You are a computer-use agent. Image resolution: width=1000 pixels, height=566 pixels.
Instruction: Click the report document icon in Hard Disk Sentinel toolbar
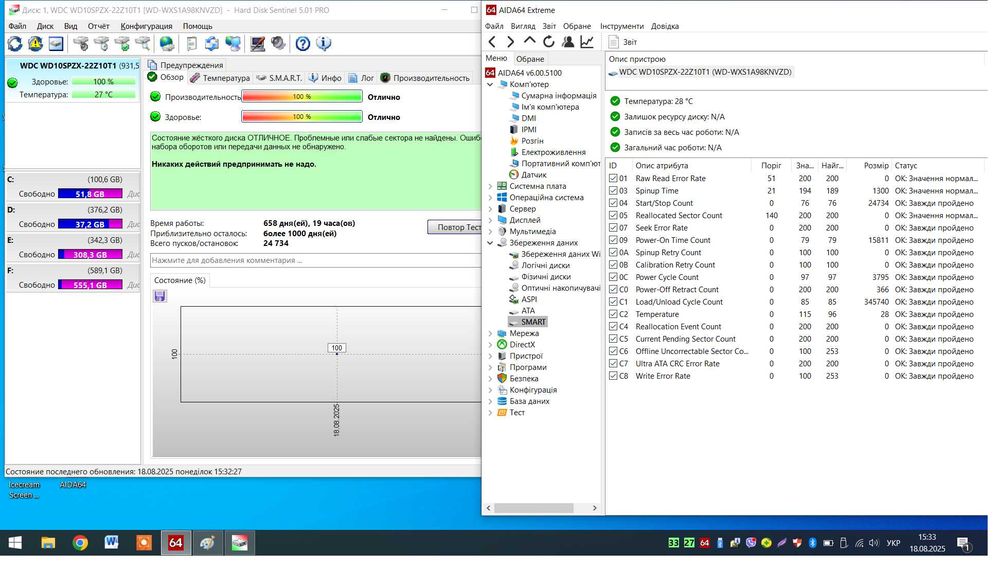191,43
